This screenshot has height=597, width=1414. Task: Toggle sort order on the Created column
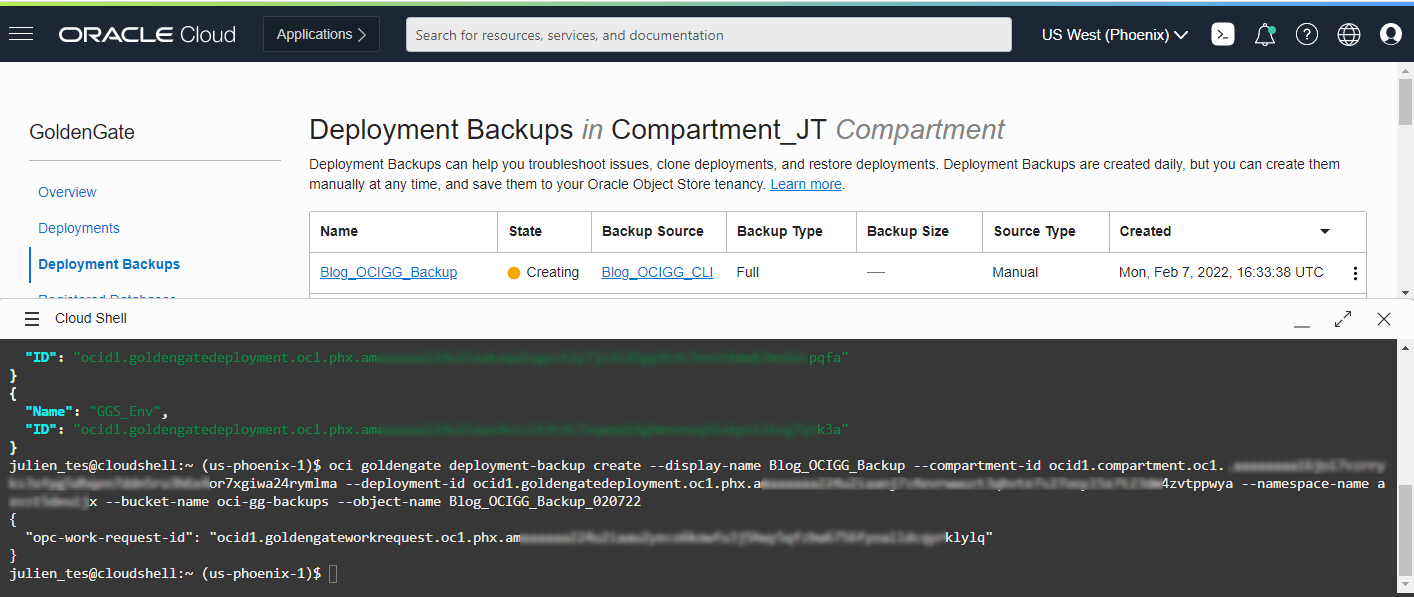(x=1324, y=231)
